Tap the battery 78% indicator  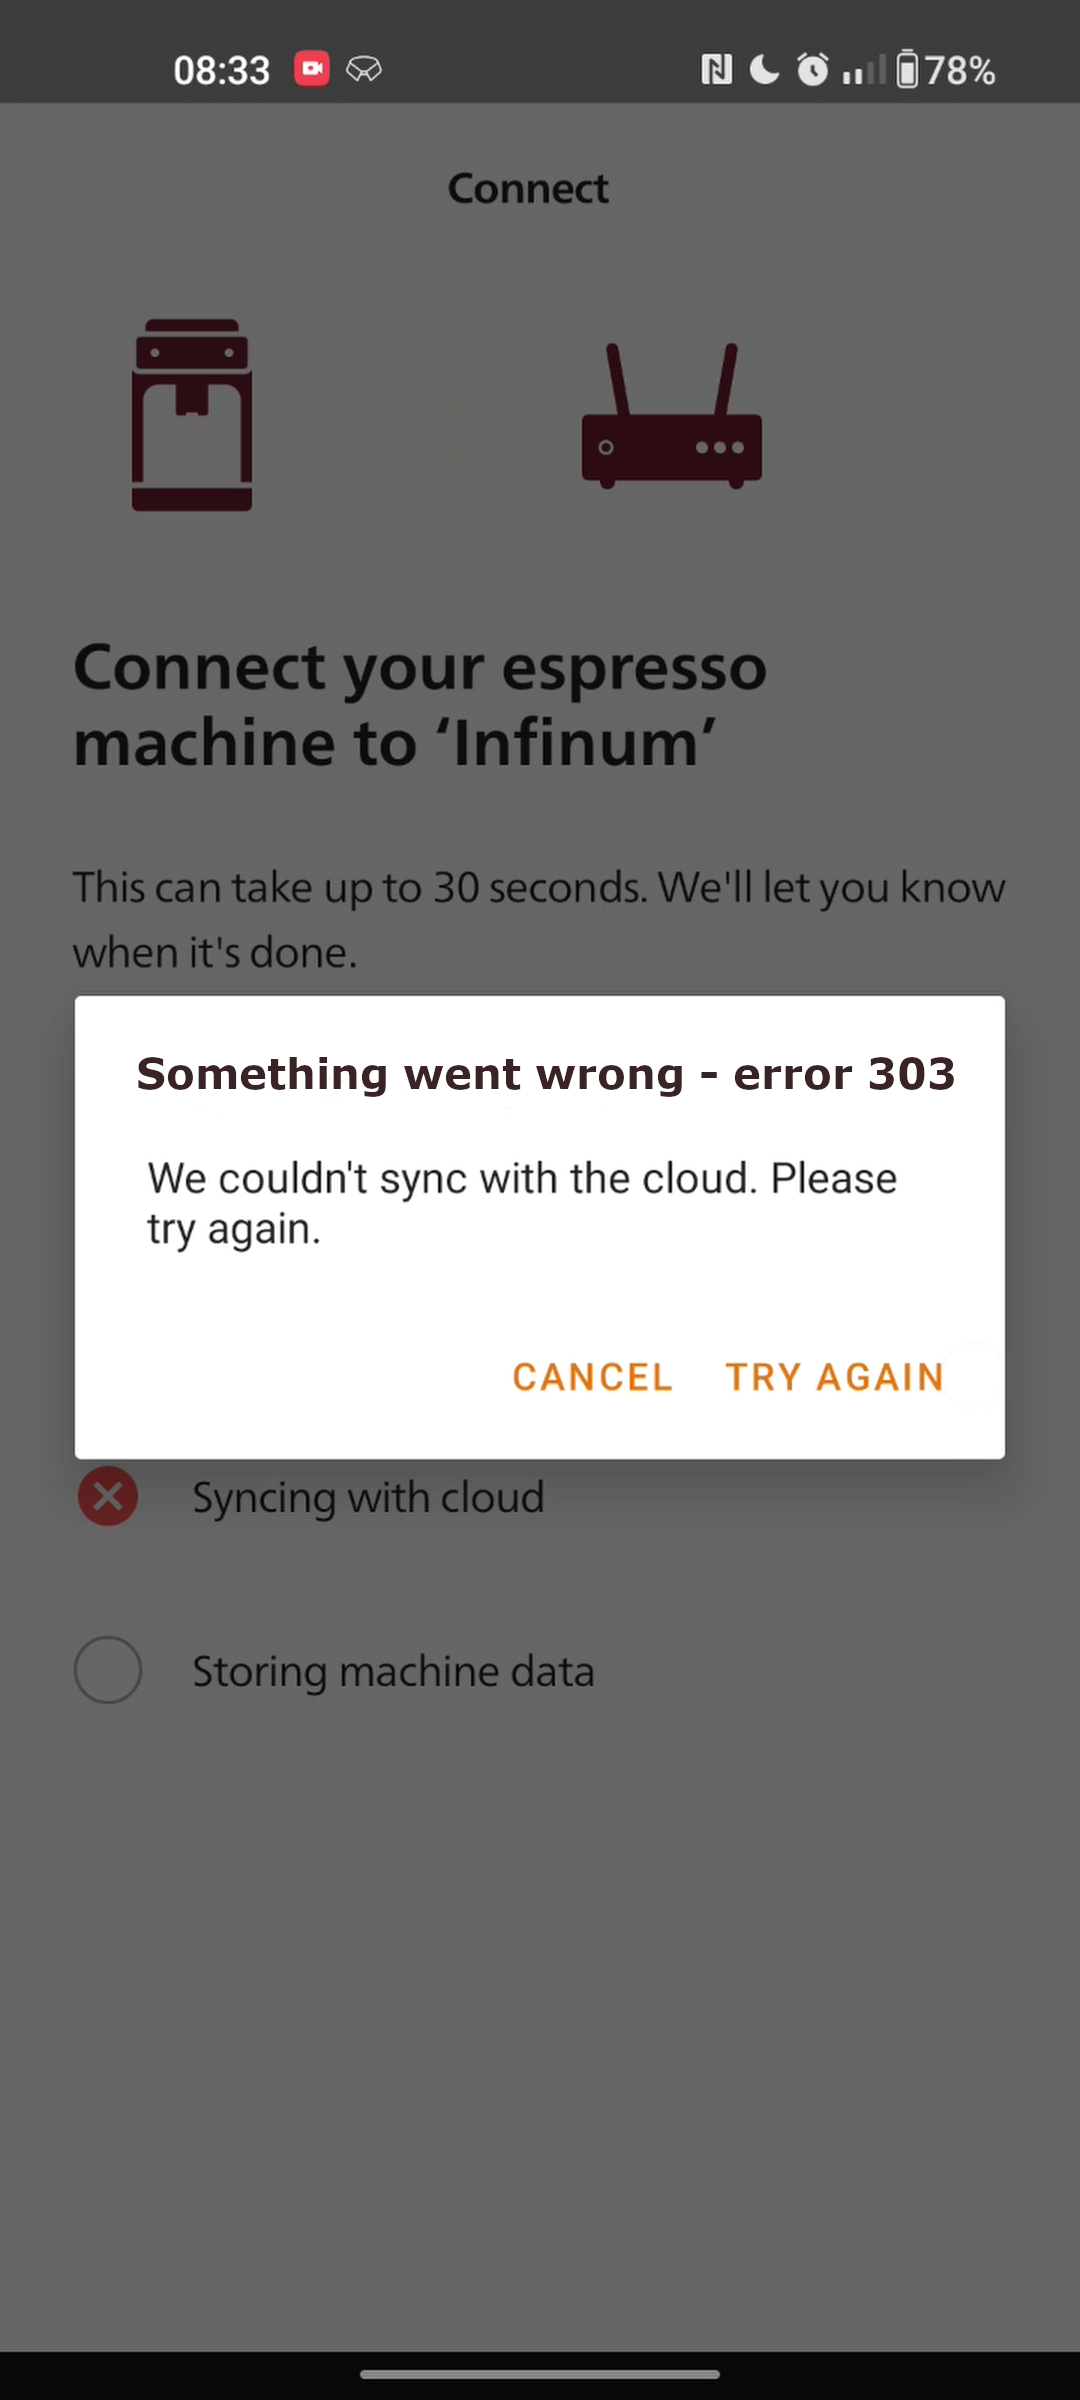(x=946, y=70)
